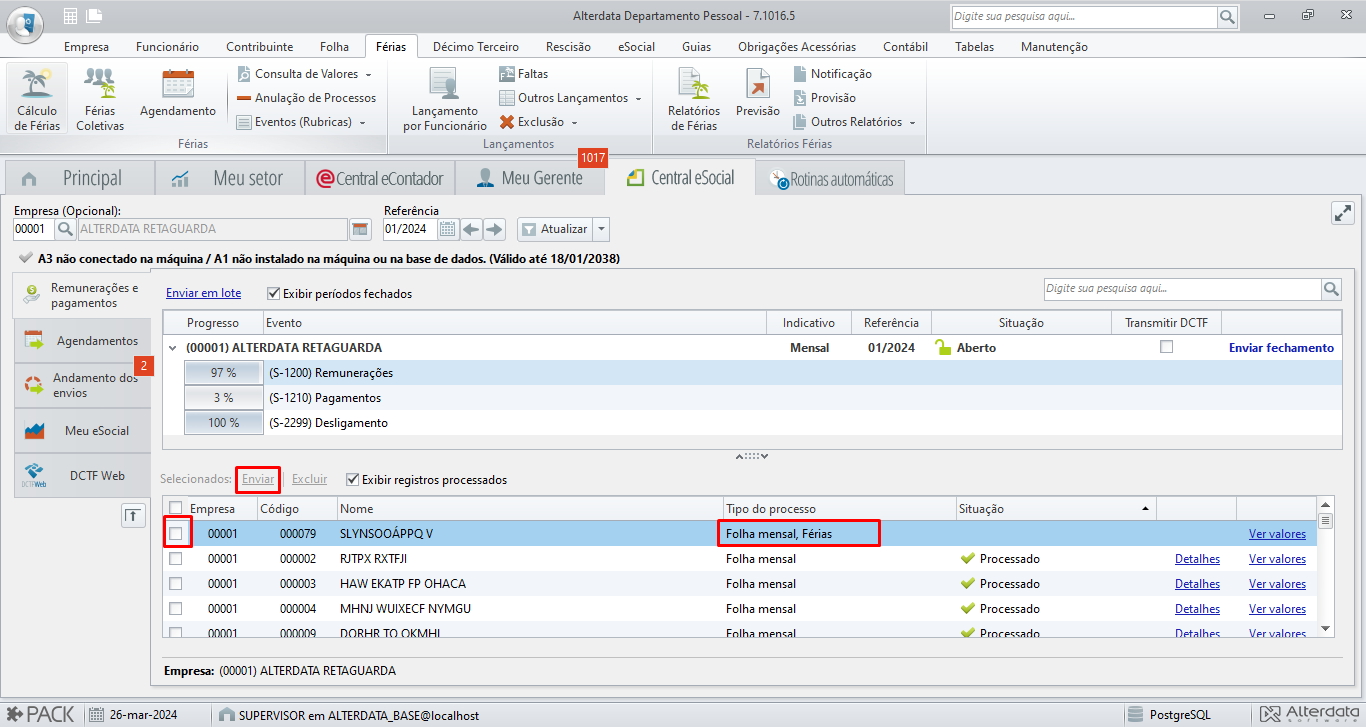Screen dimensions: 1366x727
Task: Check the row for RJTPX RXTFJI
Action: 176,558
